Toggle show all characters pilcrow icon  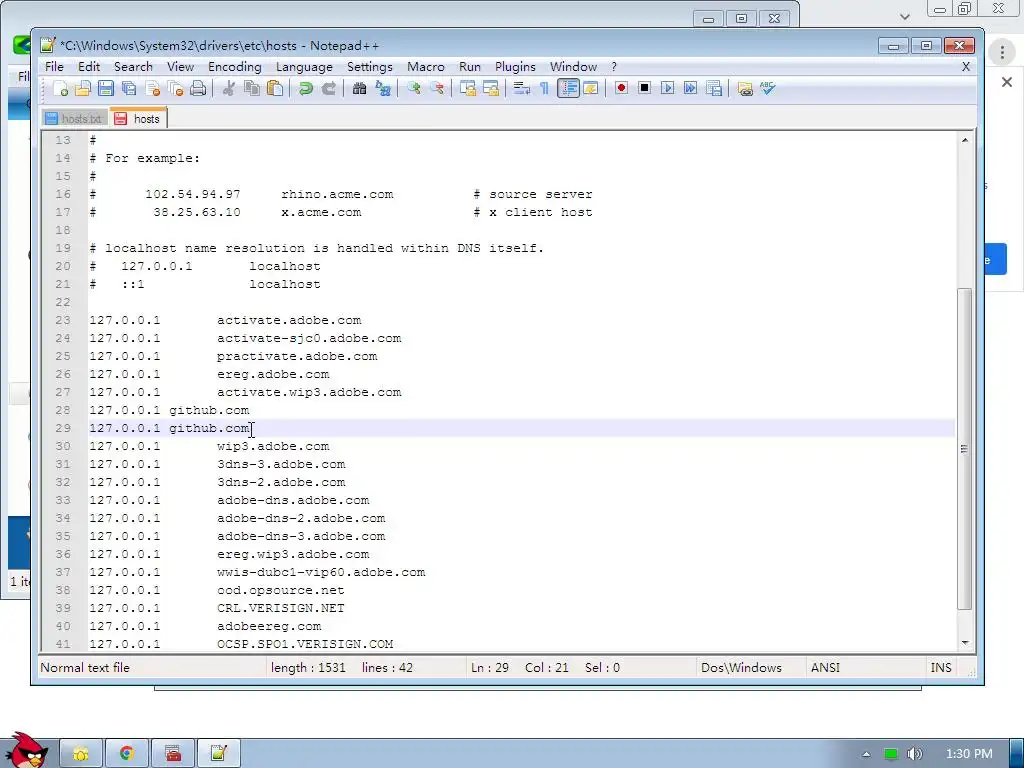pos(544,88)
